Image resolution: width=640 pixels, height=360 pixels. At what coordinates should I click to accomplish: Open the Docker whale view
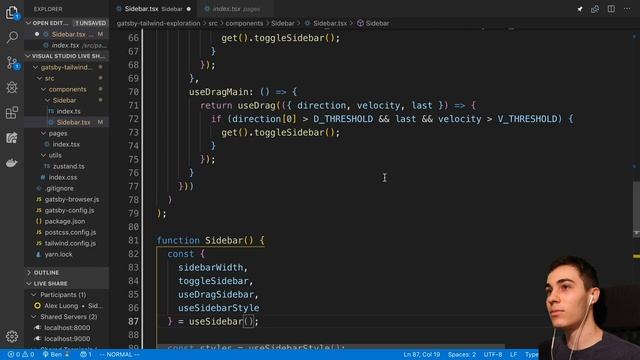[x=12, y=162]
